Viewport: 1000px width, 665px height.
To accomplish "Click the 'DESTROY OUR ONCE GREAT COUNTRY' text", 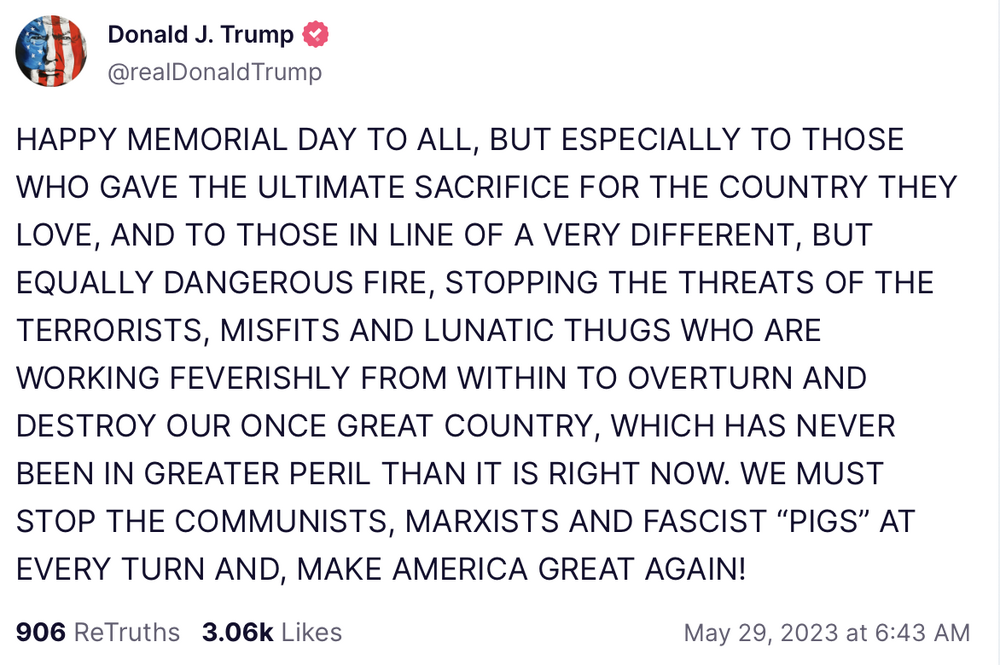I will [305, 427].
